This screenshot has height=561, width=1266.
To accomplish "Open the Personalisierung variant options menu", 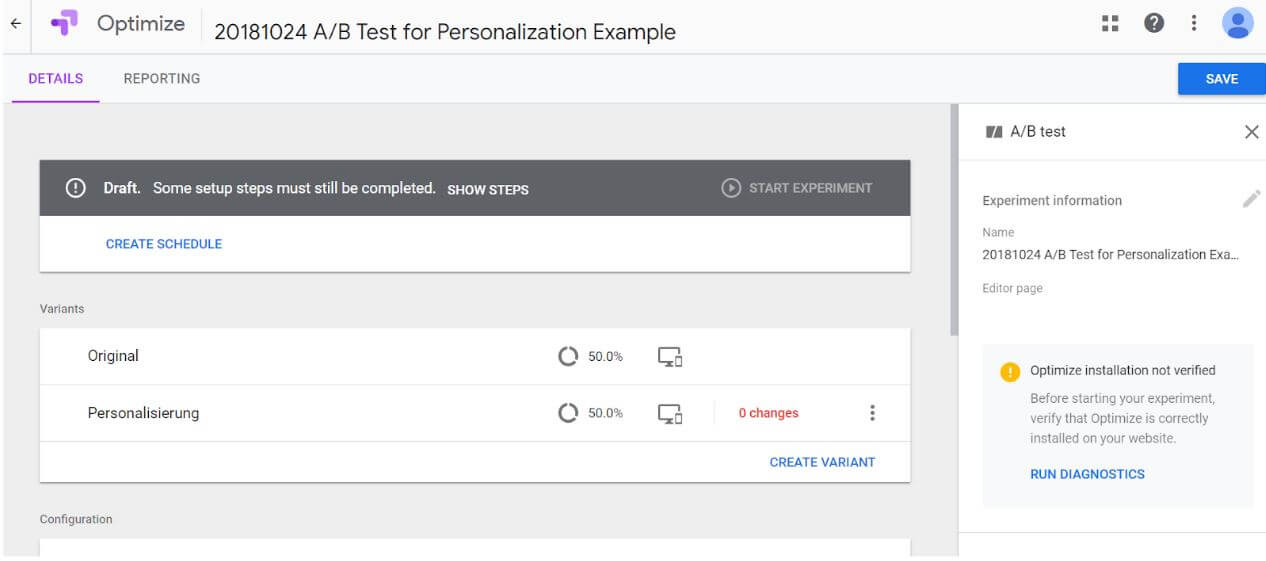I will click(872, 413).
